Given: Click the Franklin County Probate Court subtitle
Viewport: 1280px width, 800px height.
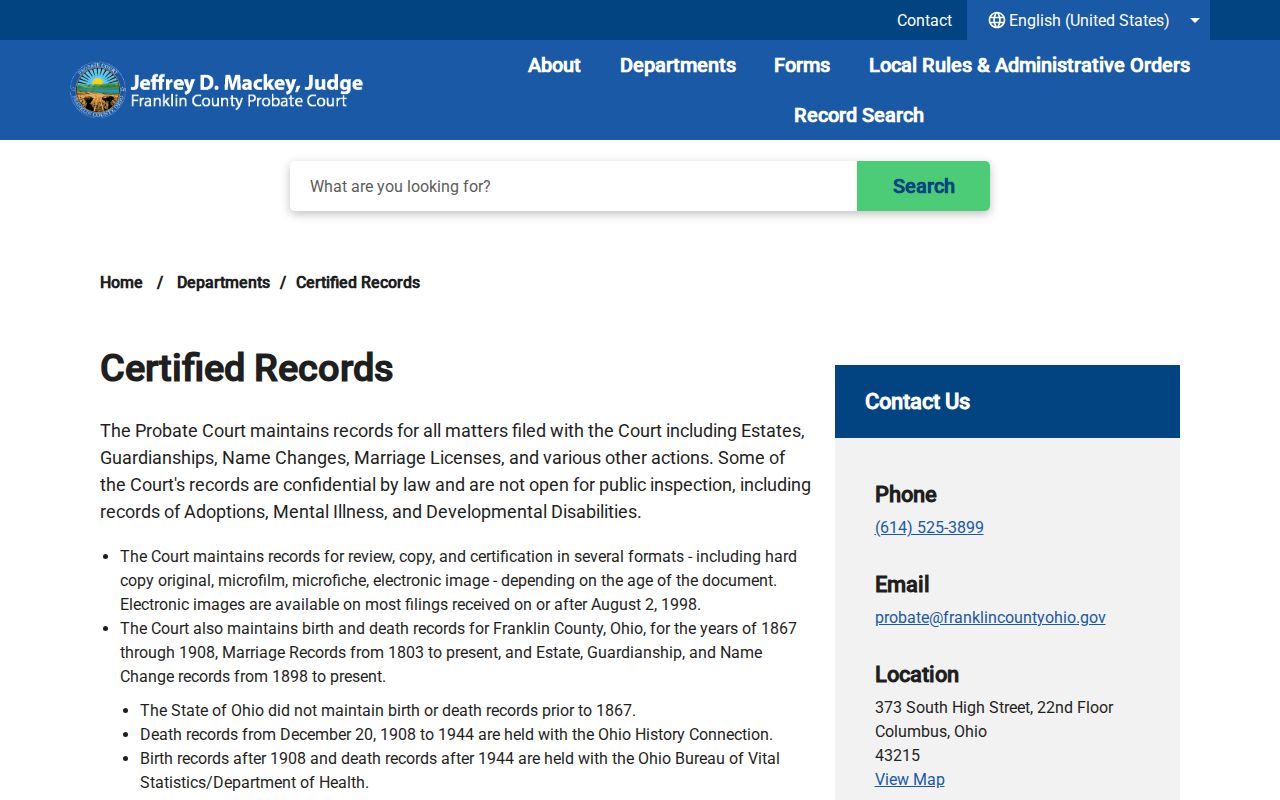Looking at the screenshot, I should (238, 101).
